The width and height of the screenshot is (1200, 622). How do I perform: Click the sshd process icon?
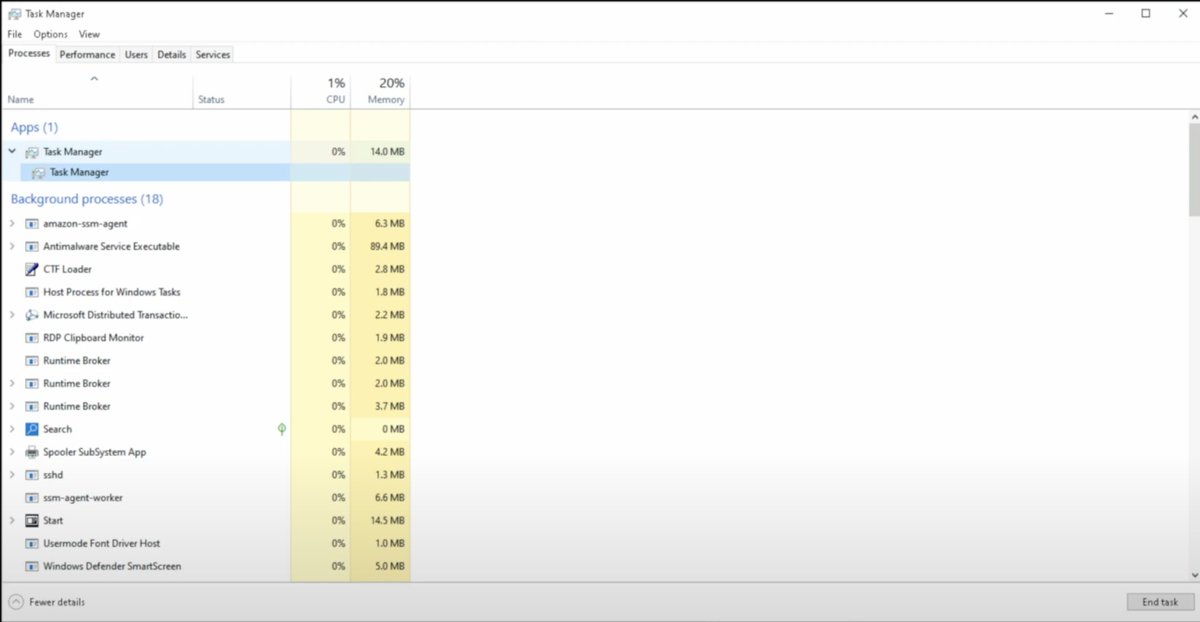[x=32, y=475]
